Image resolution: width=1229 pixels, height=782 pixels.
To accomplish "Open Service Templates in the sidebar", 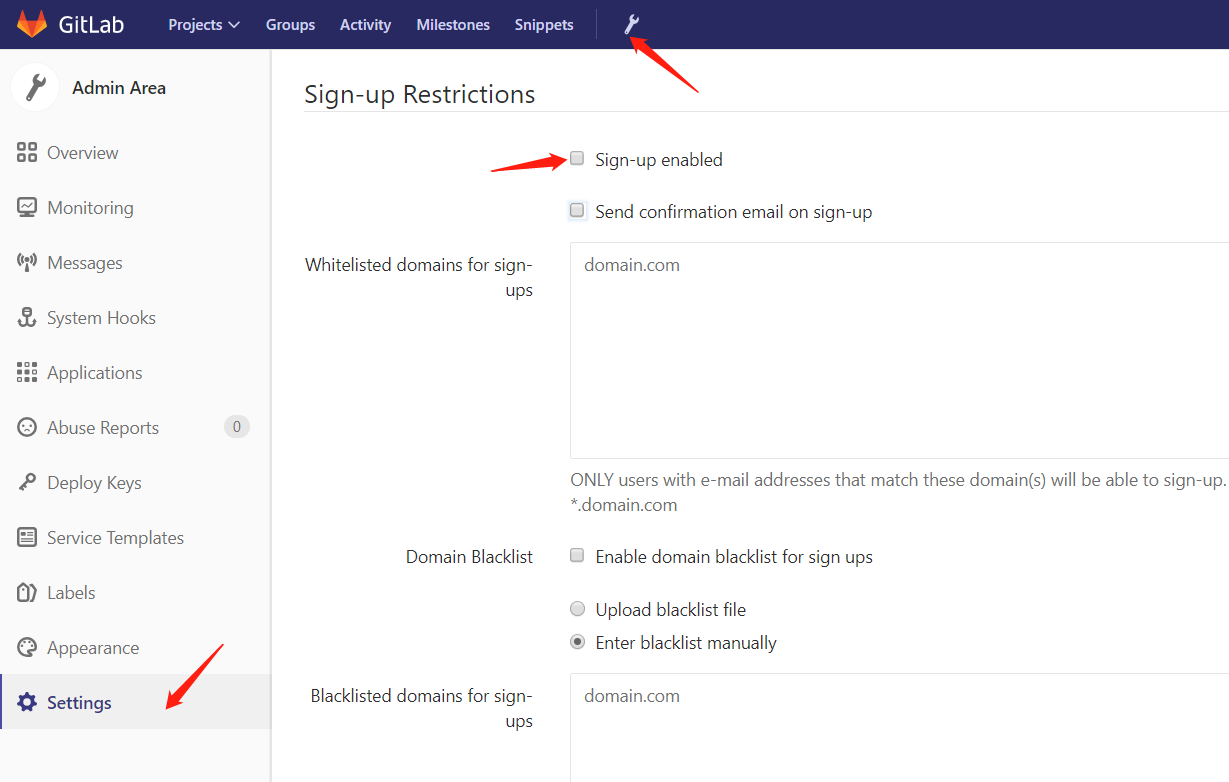I will tap(115, 538).
